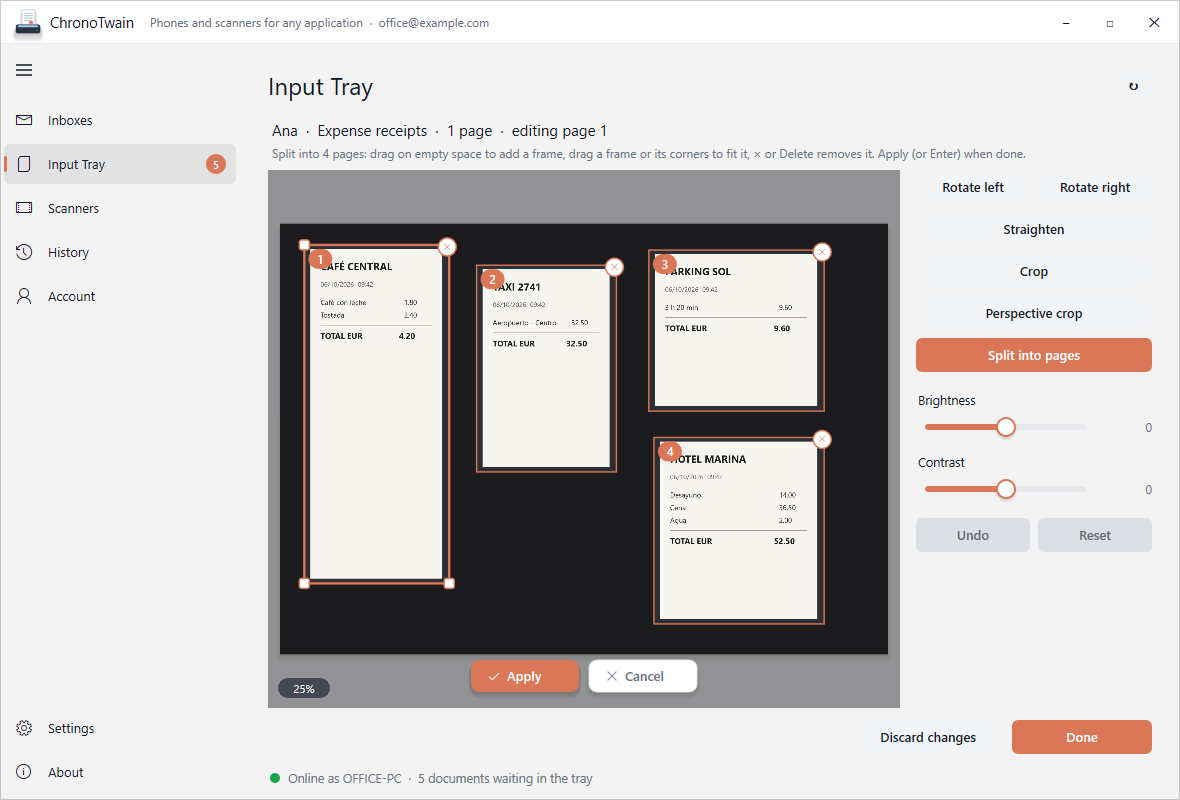Select the Hotel Marina receipt frame

[738, 531]
